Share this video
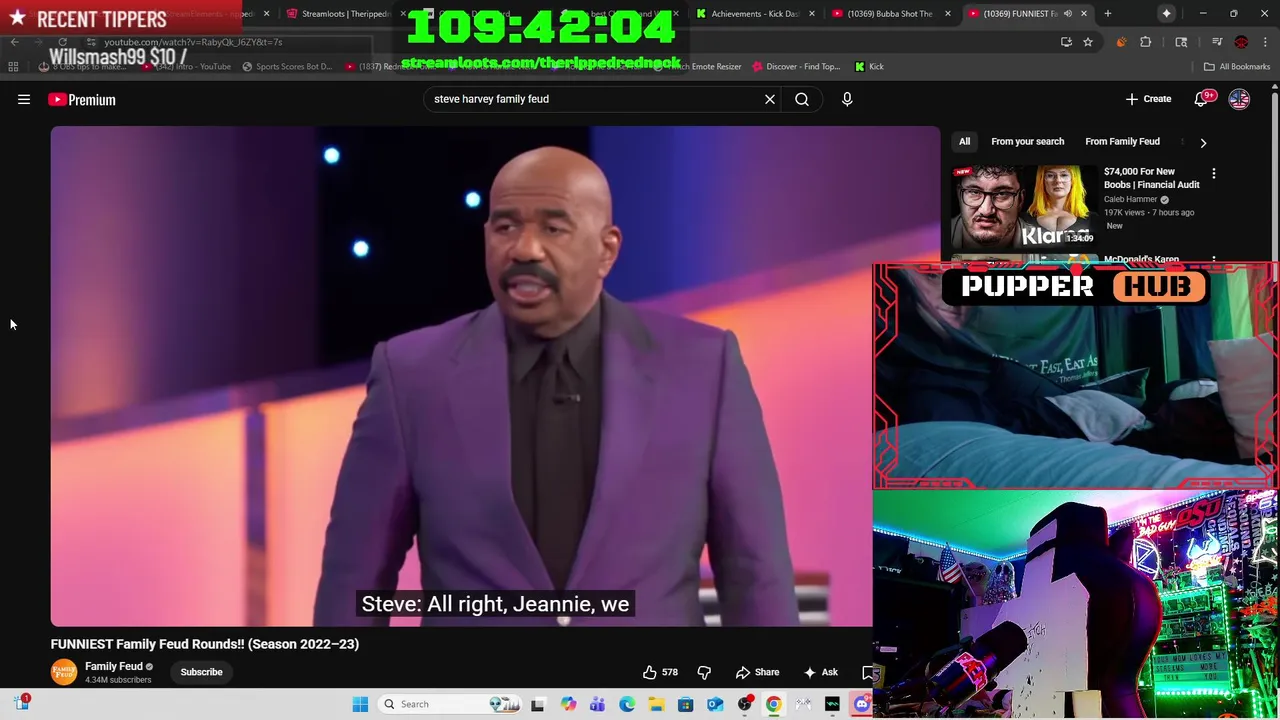Viewport: 1280px width, 720px height. pyautogui.click(x=757, y=672)
